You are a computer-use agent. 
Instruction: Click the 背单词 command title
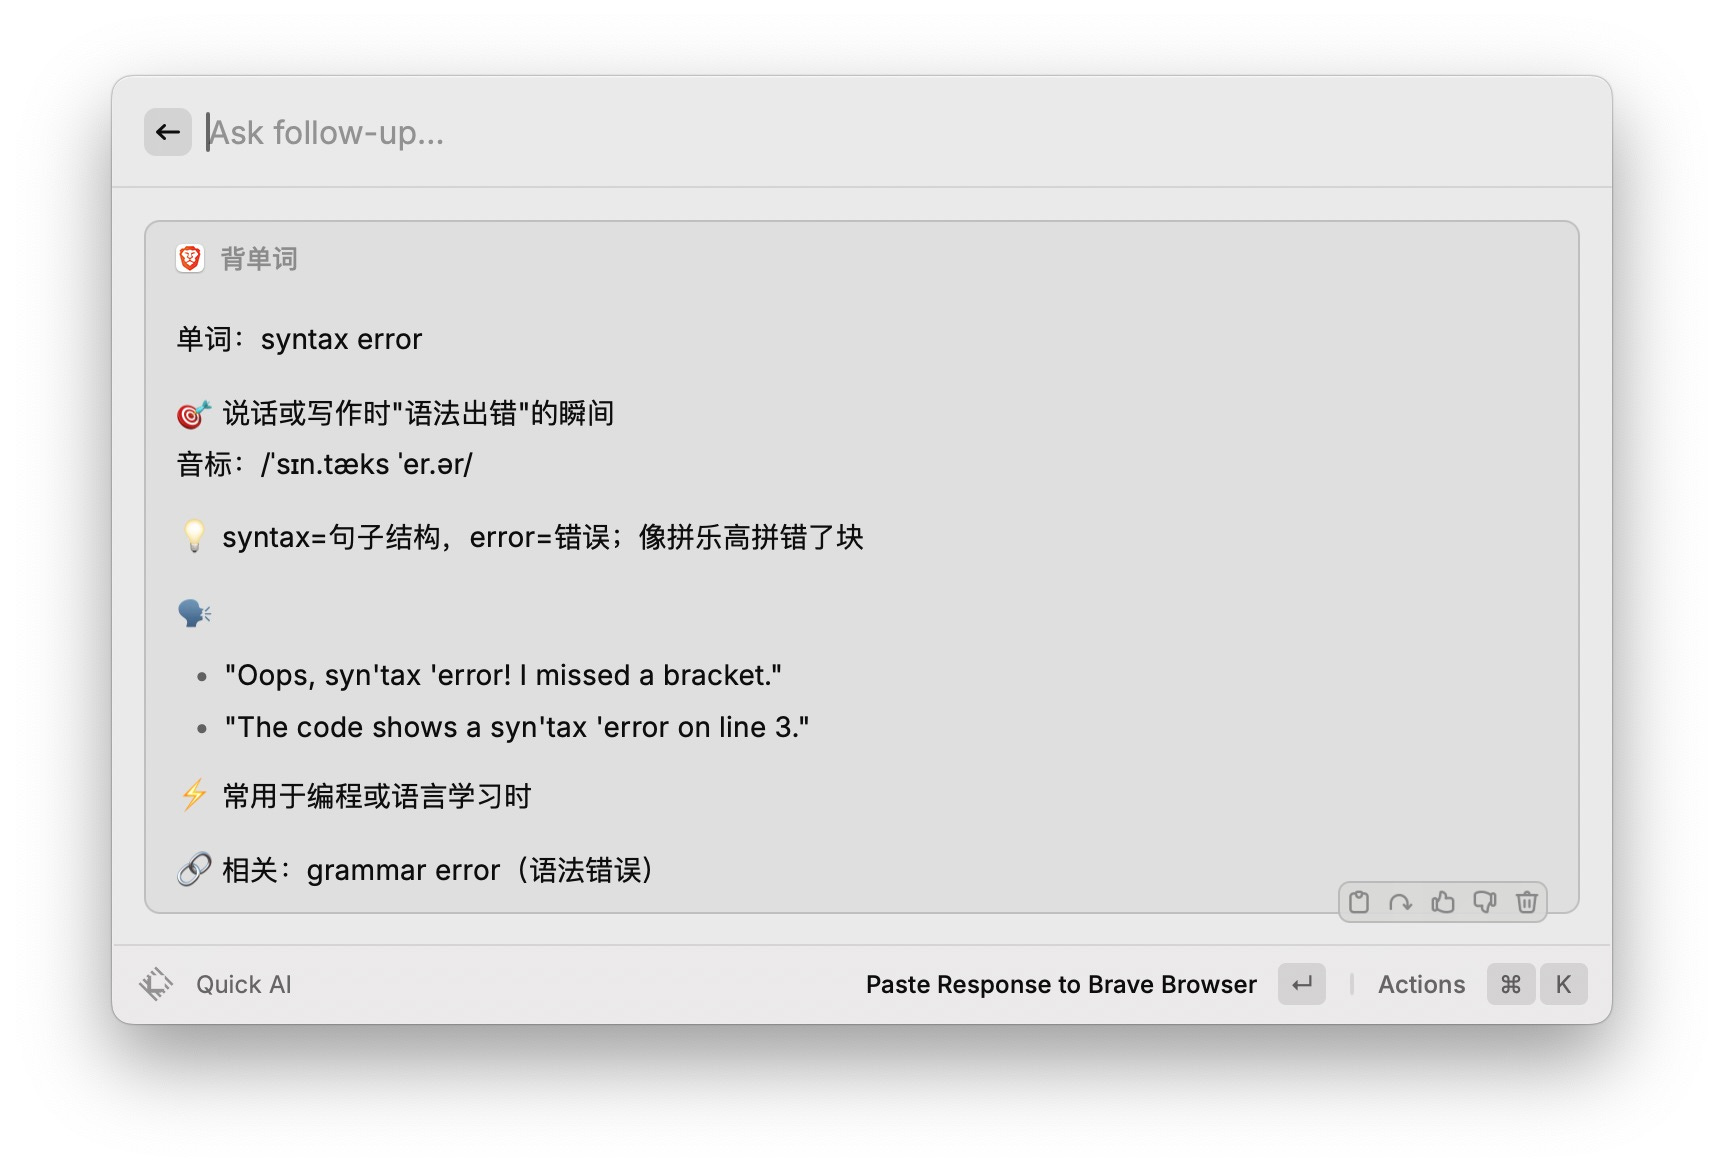pos(259,259)
